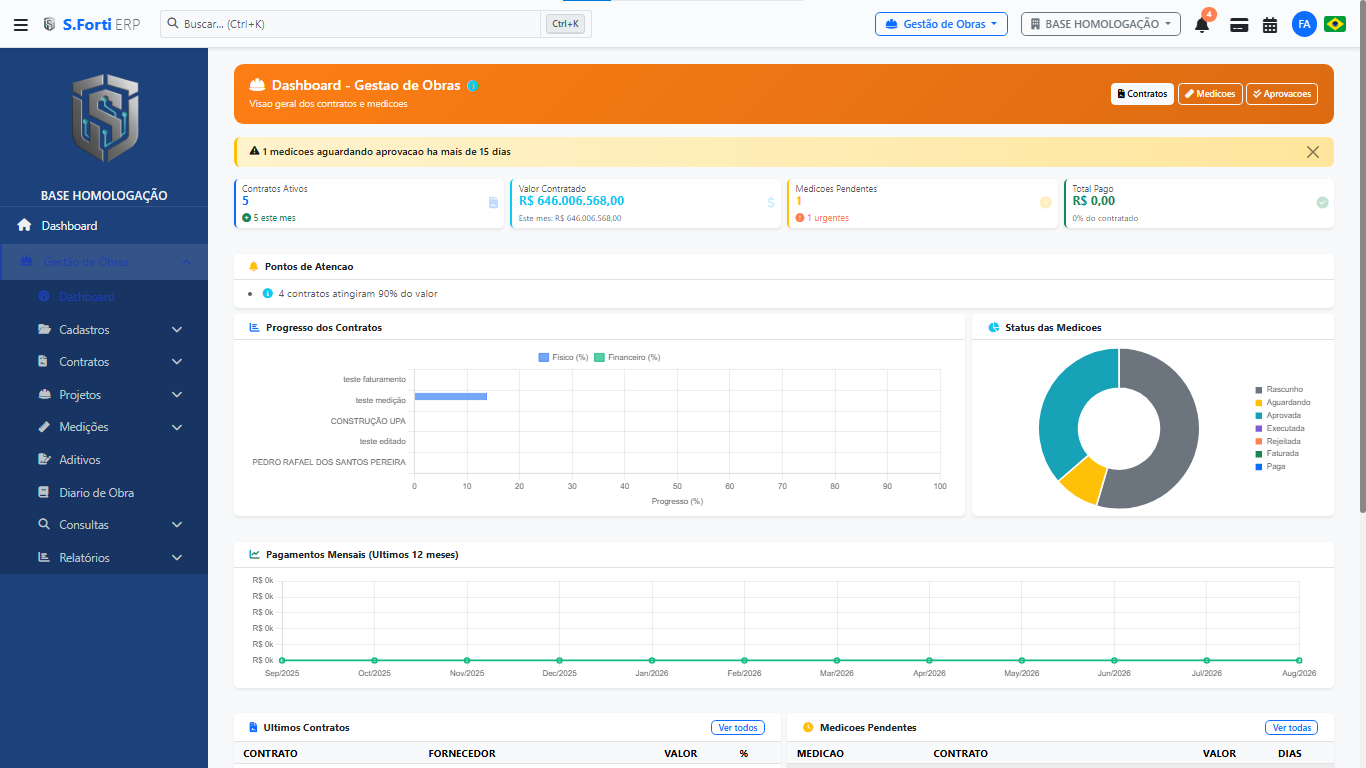Click the chart icon beside Relatórios
This screenshot has width=1366, height=768.
44,557
